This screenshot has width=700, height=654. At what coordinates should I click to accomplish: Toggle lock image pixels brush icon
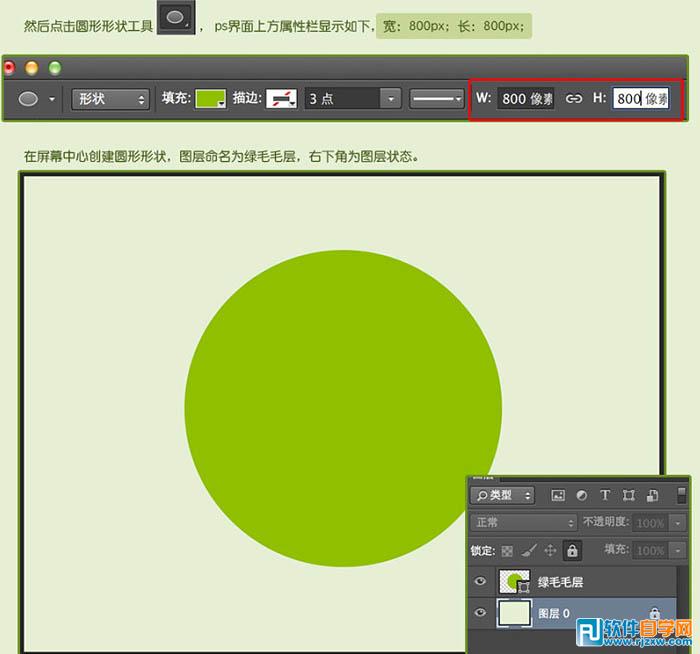pyautogui.click(x=528, y=551)
